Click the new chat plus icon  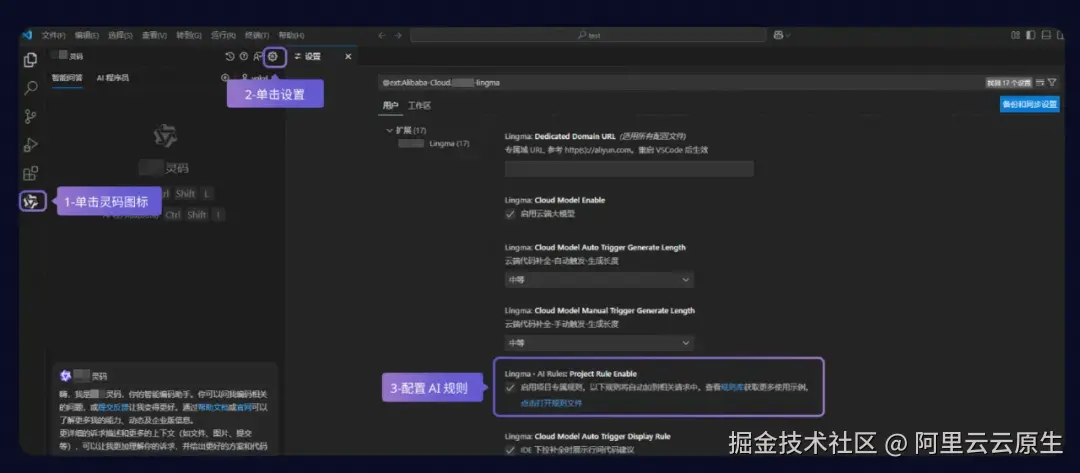(225, 78)
